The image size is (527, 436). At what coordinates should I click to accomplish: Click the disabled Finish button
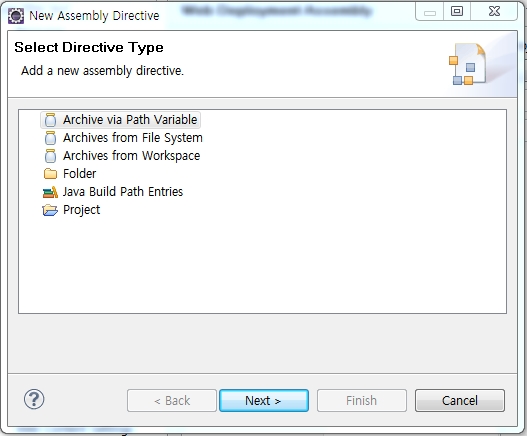[362, 400]
